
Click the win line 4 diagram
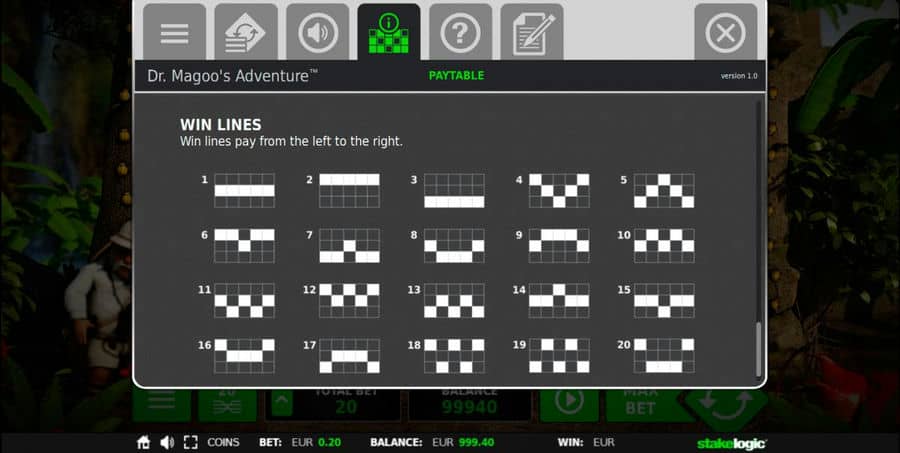coord(559,191)
